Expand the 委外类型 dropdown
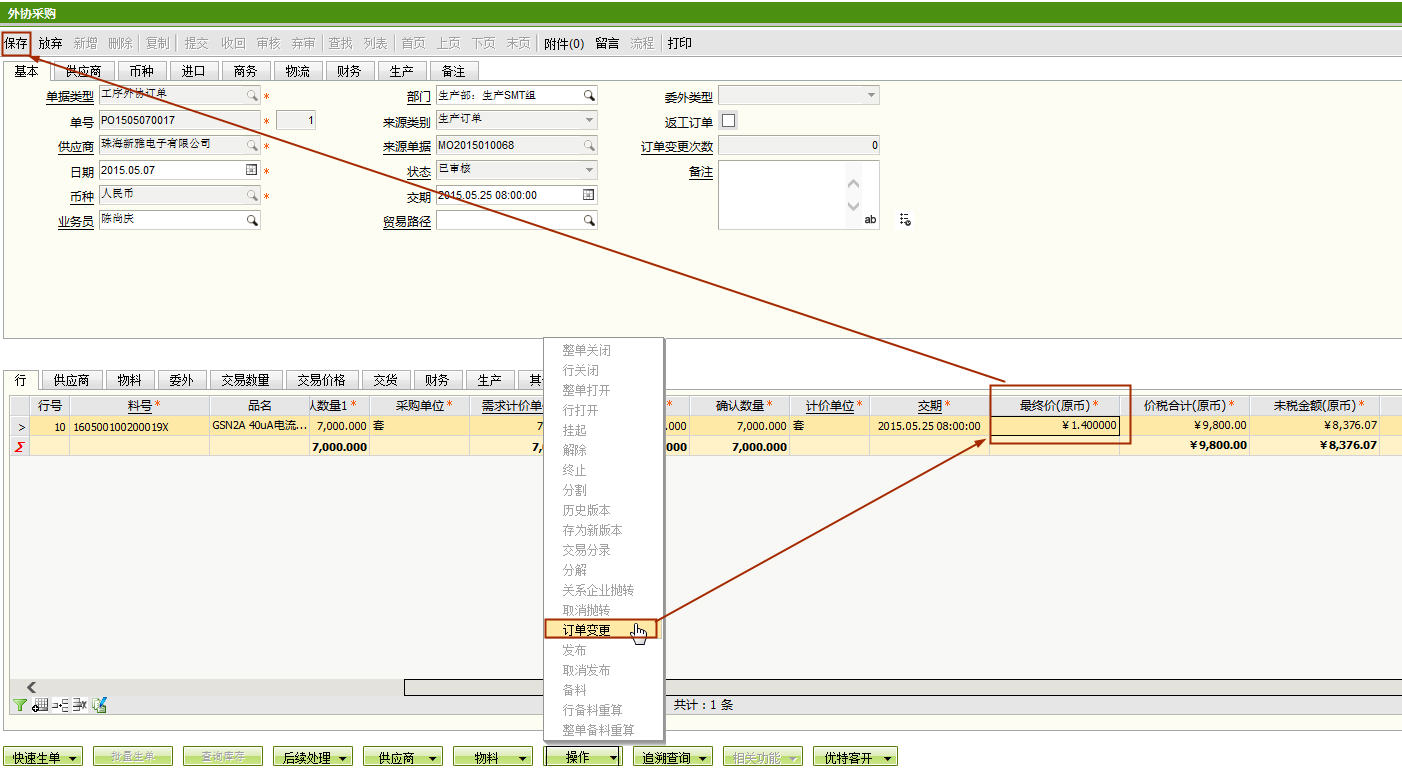 coord(870,95)
